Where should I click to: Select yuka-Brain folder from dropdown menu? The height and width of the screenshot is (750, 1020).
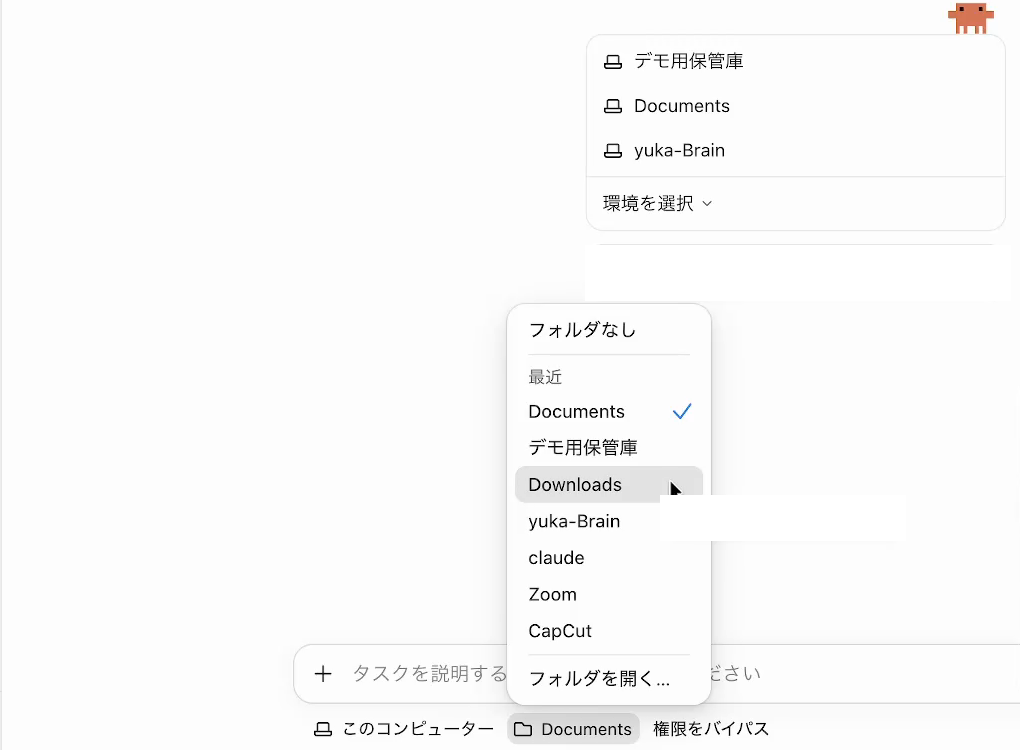(x=609, y=521)
